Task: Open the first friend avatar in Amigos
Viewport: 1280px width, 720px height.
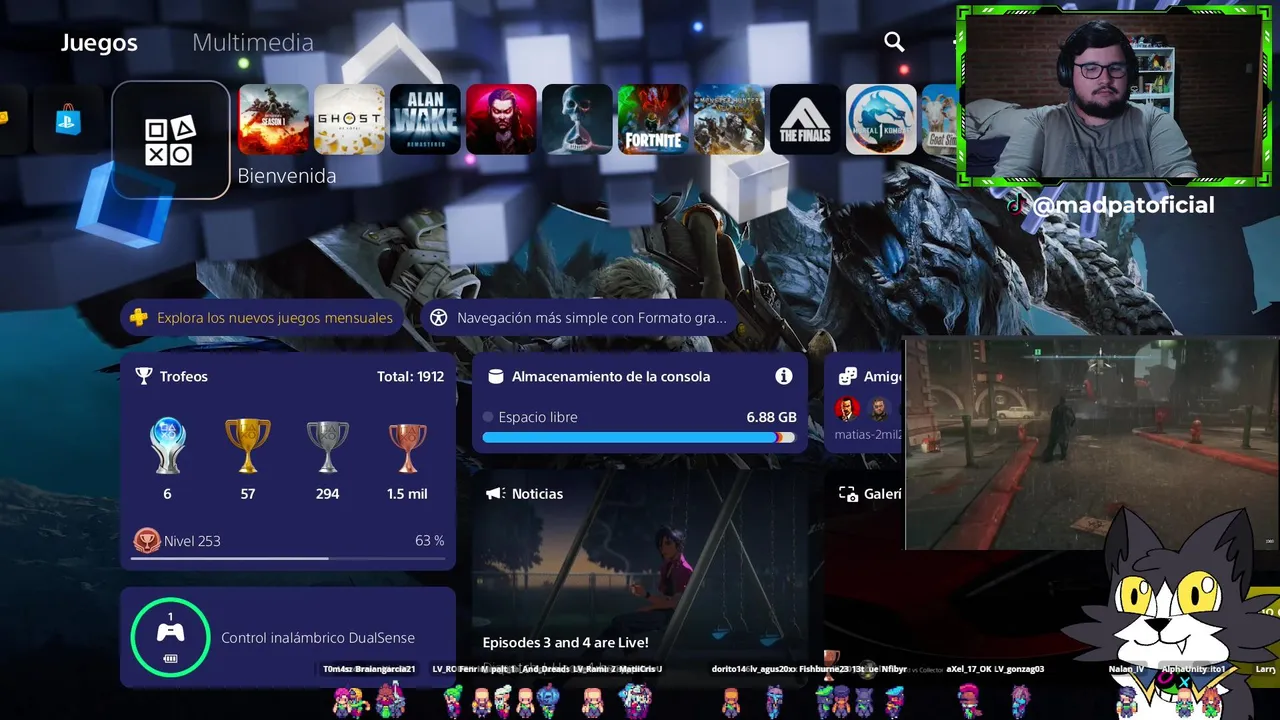Action: coord(847,409)
